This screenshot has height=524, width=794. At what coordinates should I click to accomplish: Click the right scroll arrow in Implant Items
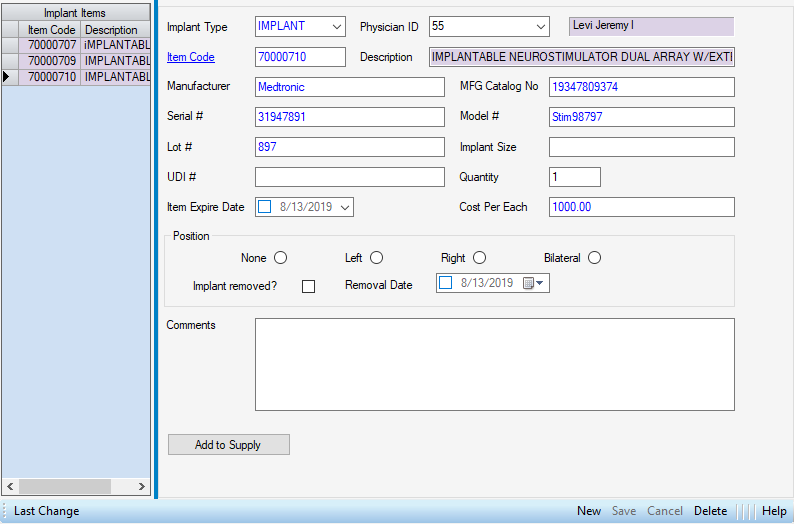point(142,486)
